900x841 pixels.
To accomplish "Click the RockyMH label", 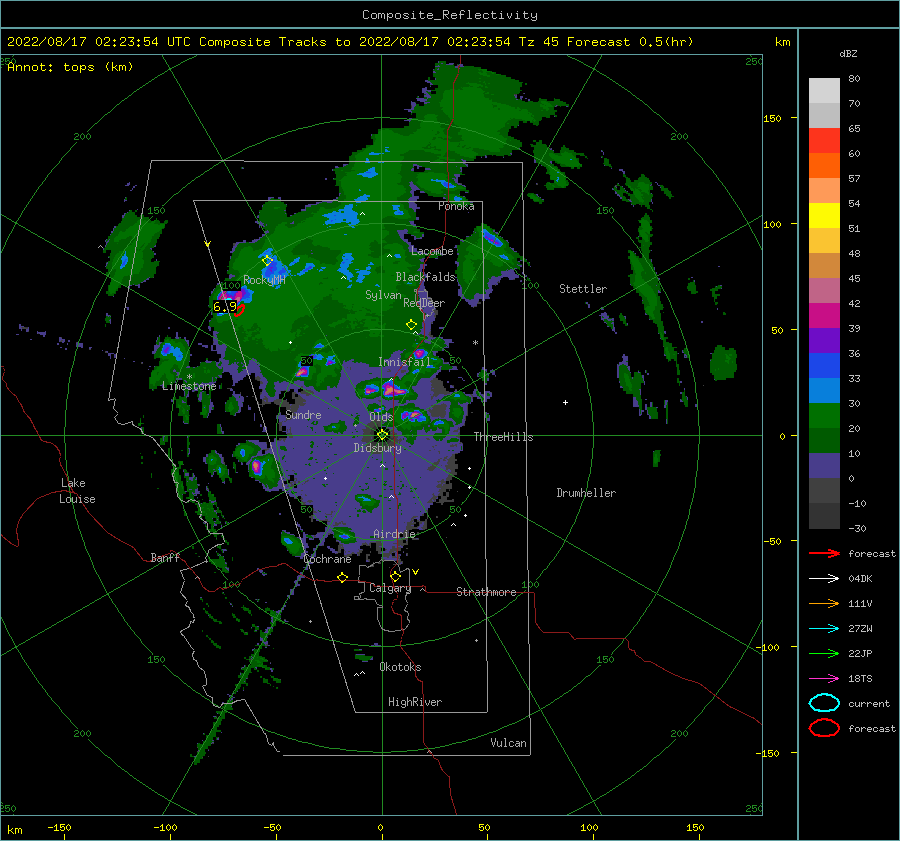I will 264,280.
